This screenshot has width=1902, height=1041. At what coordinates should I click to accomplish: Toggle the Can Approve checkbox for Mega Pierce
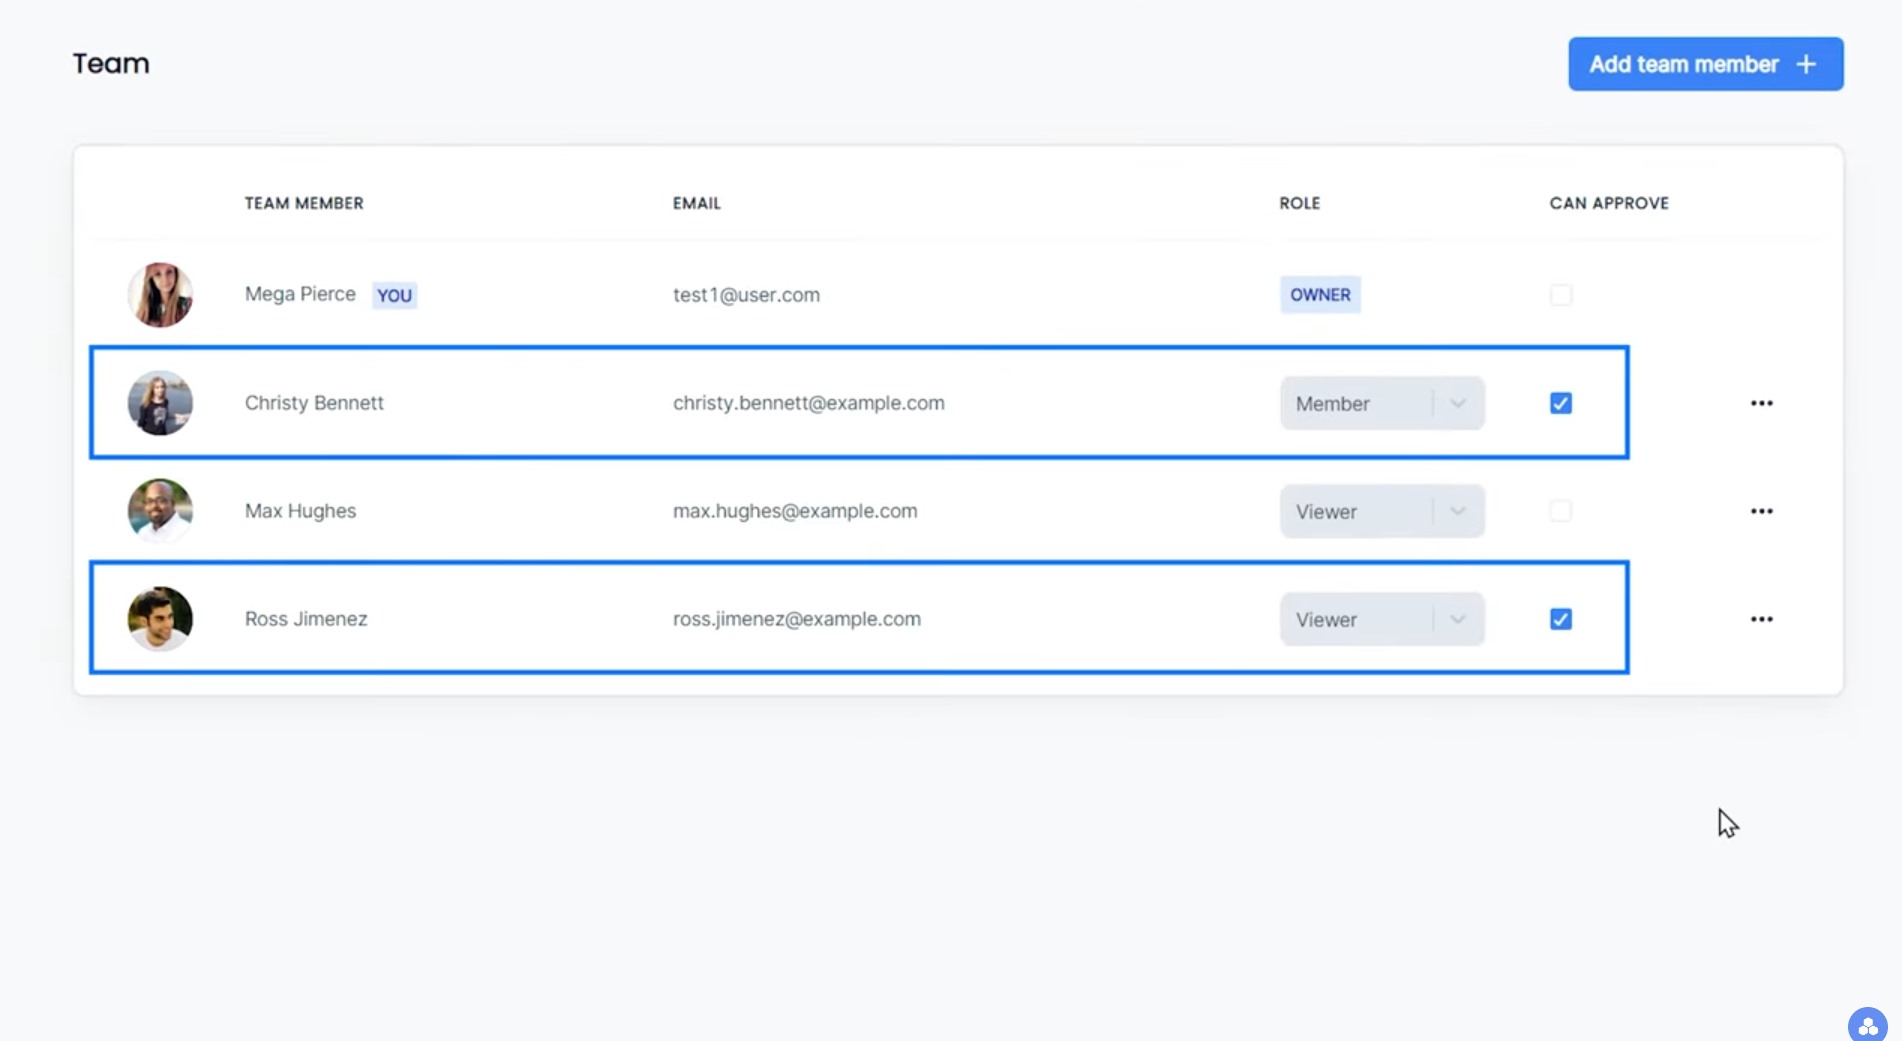(x=1560, y=295)
